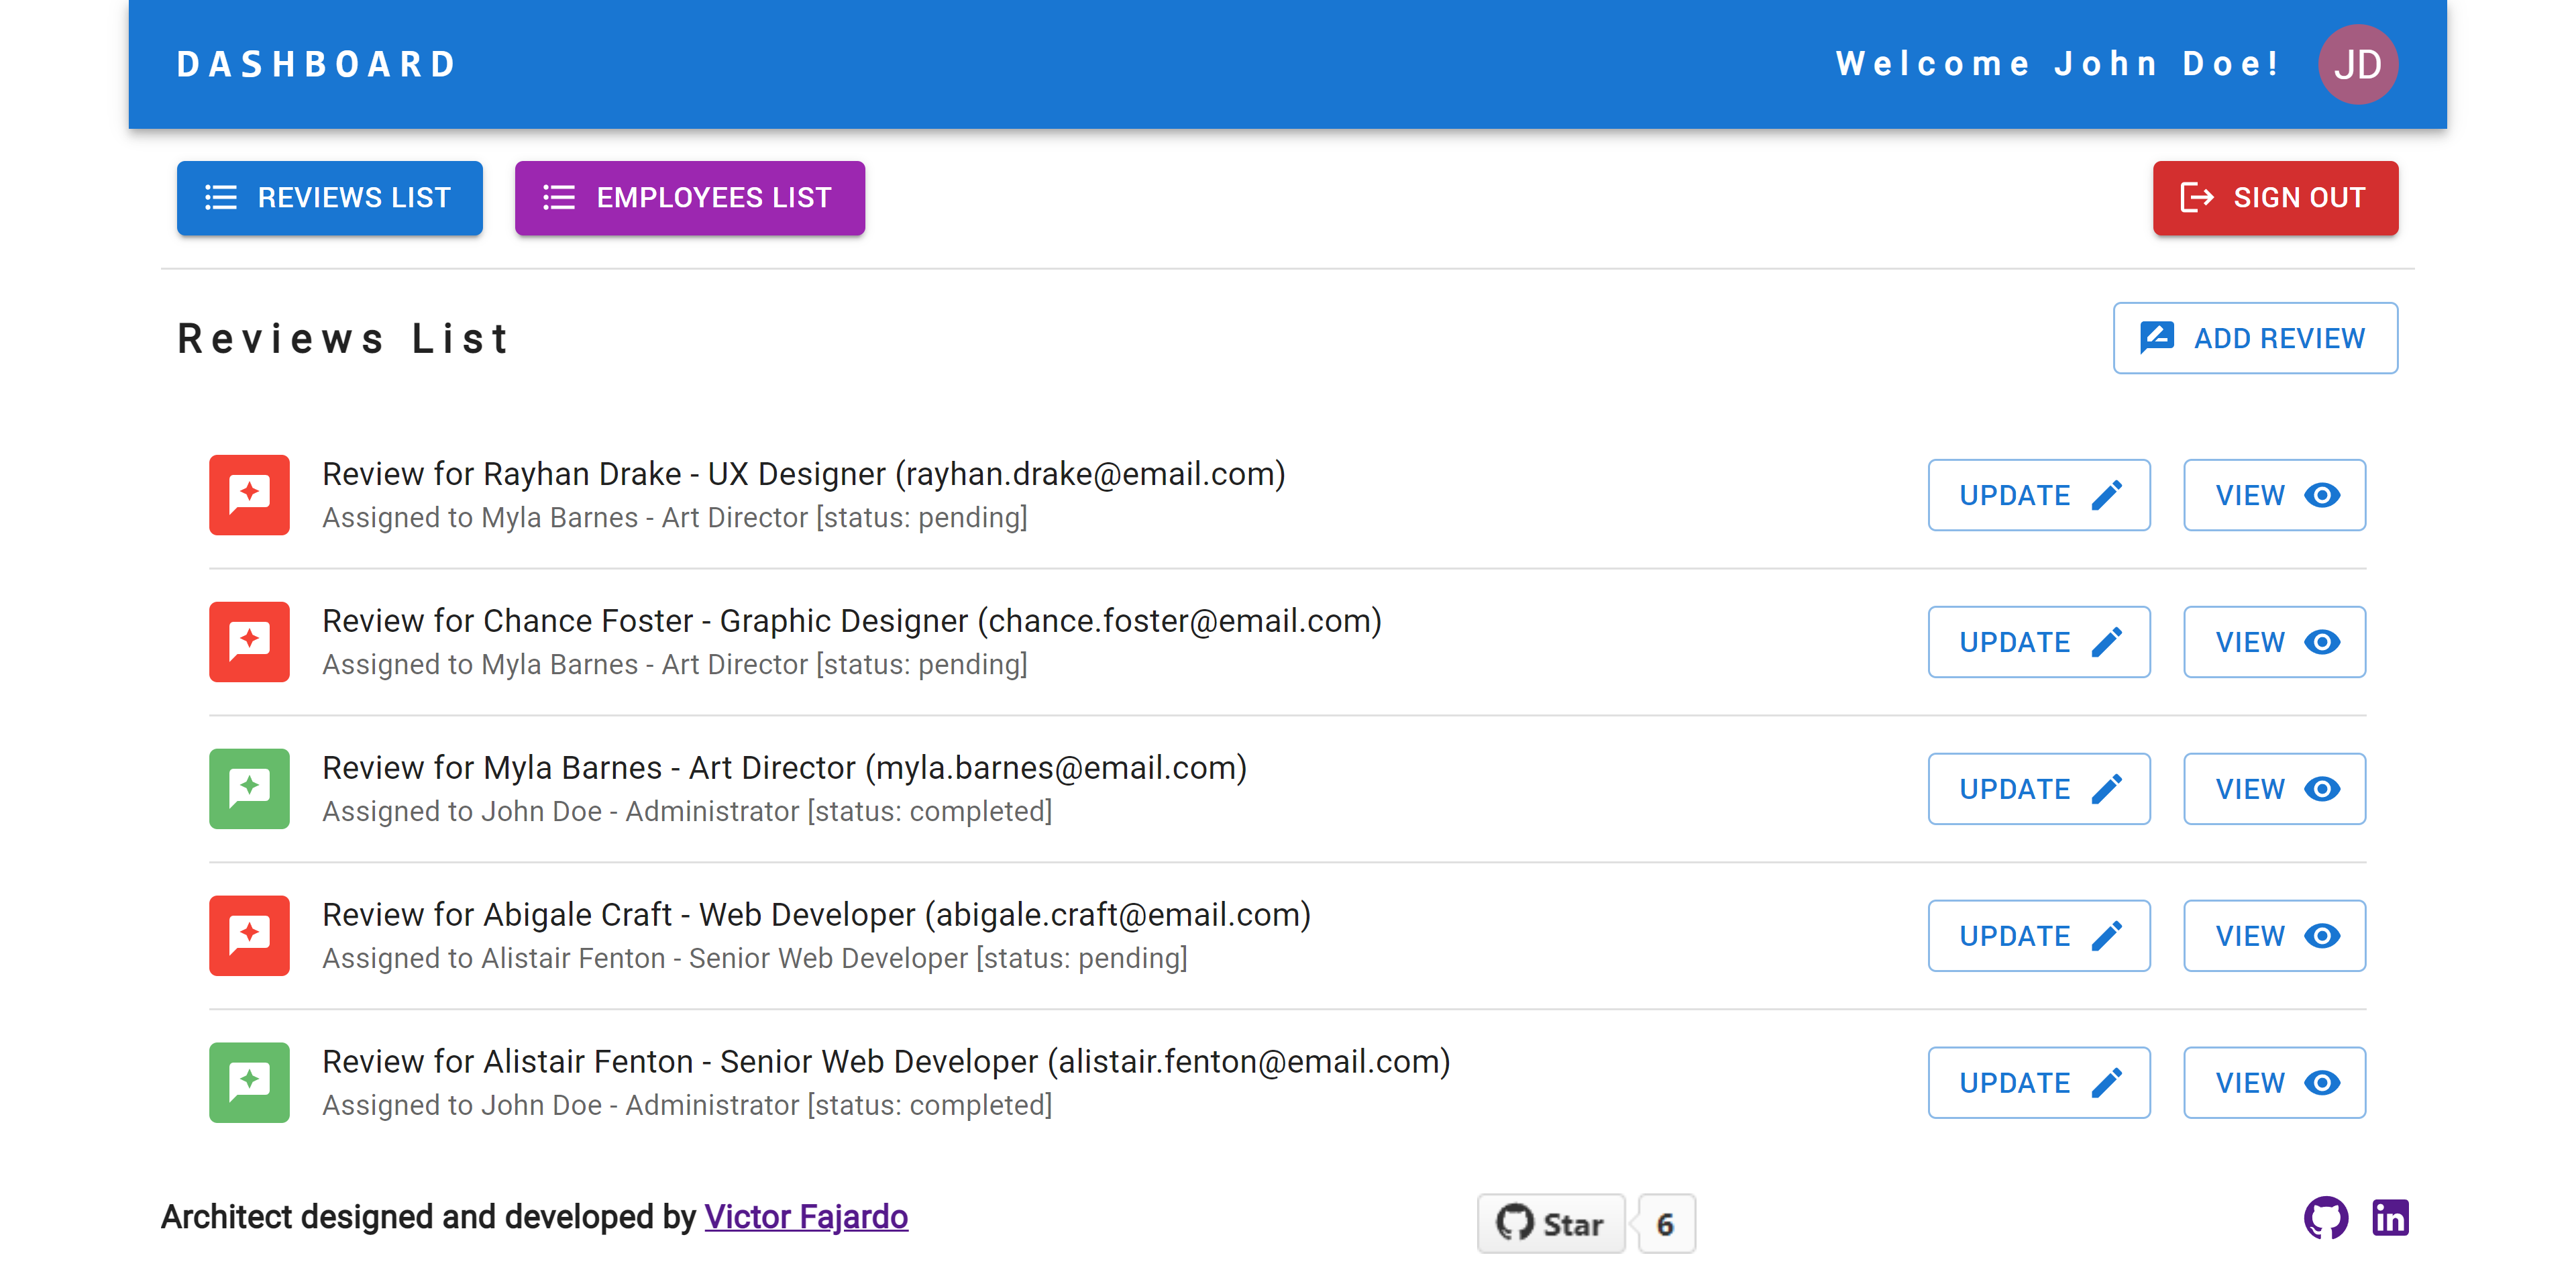
Task: Click the Add Review button
Action: coord(2254,338)
